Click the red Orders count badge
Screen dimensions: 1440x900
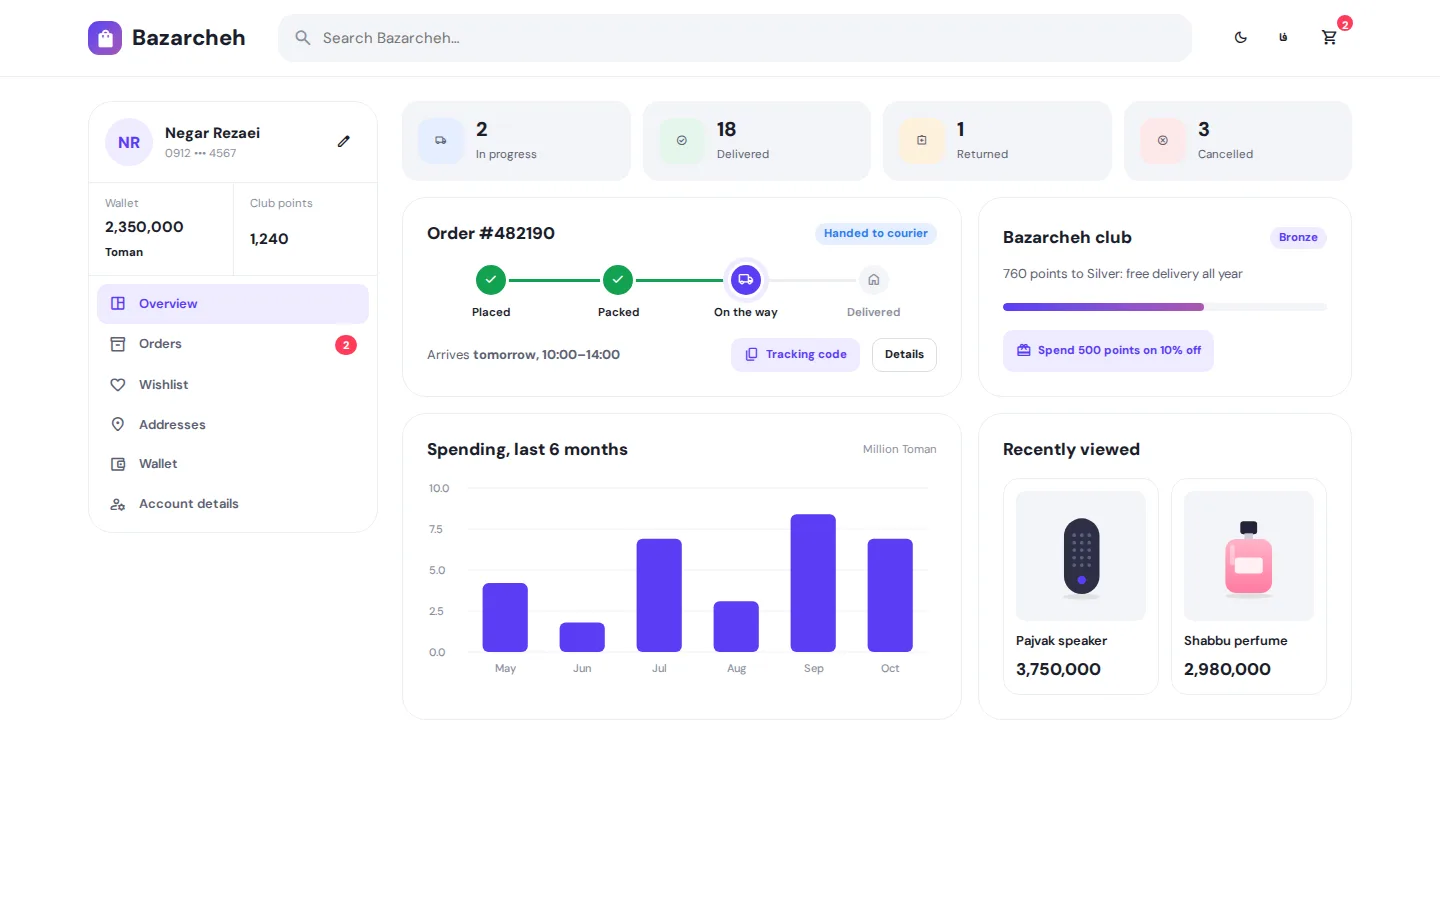(x=346, y=345)
